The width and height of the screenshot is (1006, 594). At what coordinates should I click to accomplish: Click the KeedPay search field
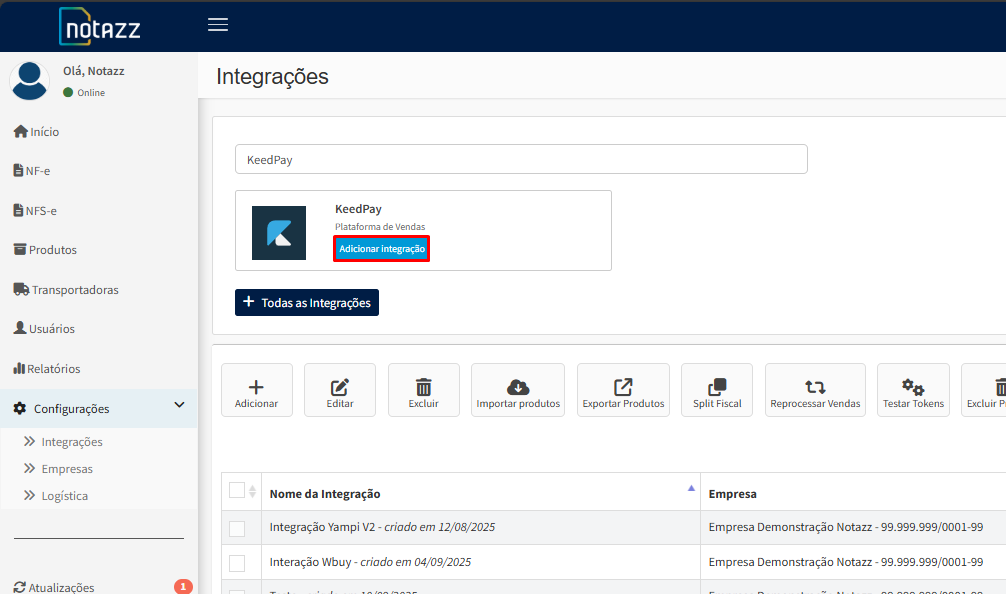(521, 160)
